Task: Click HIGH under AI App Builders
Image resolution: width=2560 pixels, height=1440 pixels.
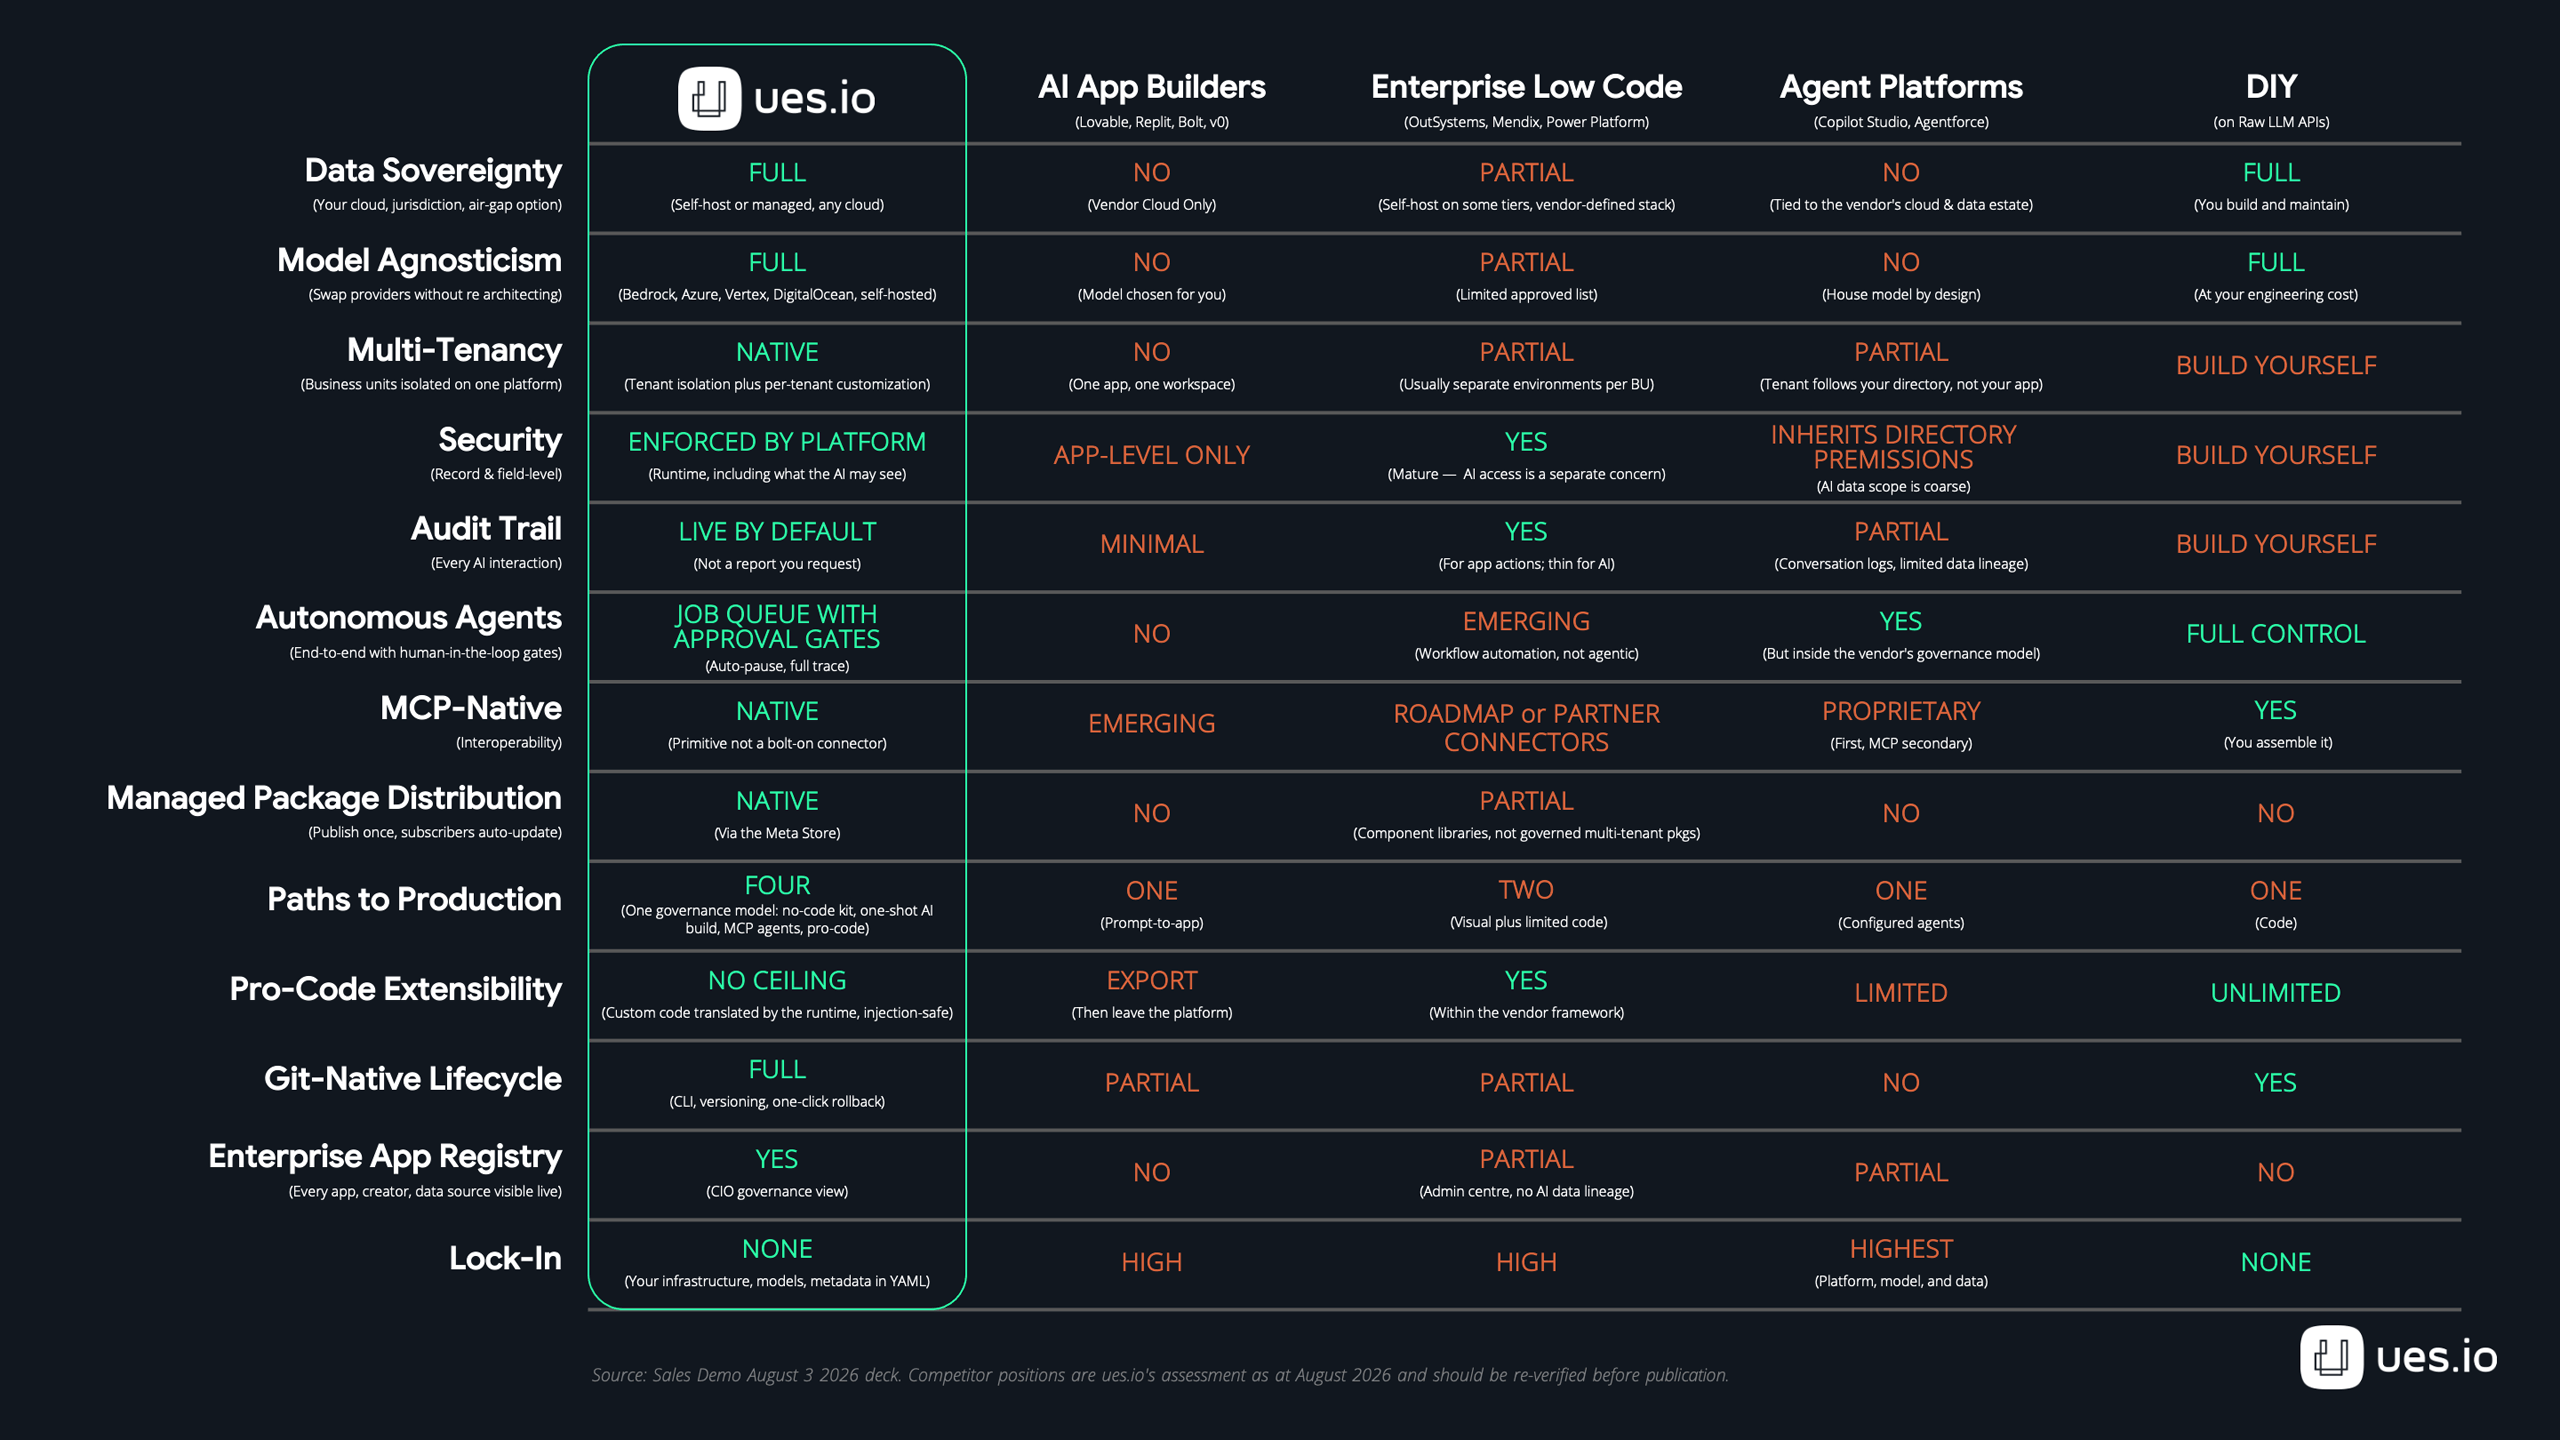Action: point(1152,1262)
